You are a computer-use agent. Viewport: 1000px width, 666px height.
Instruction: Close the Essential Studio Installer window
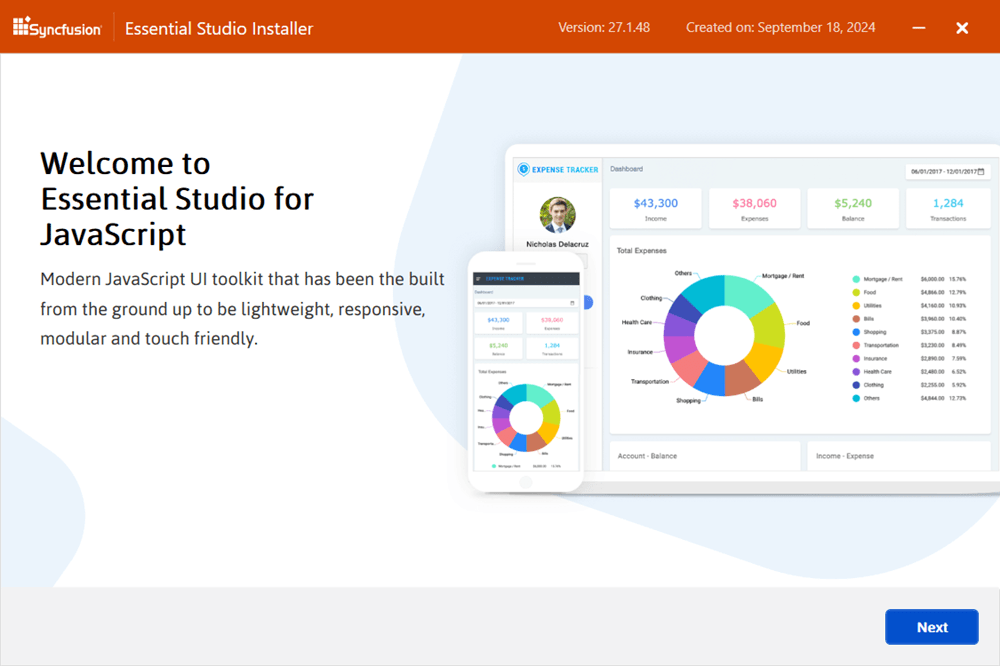962,28
